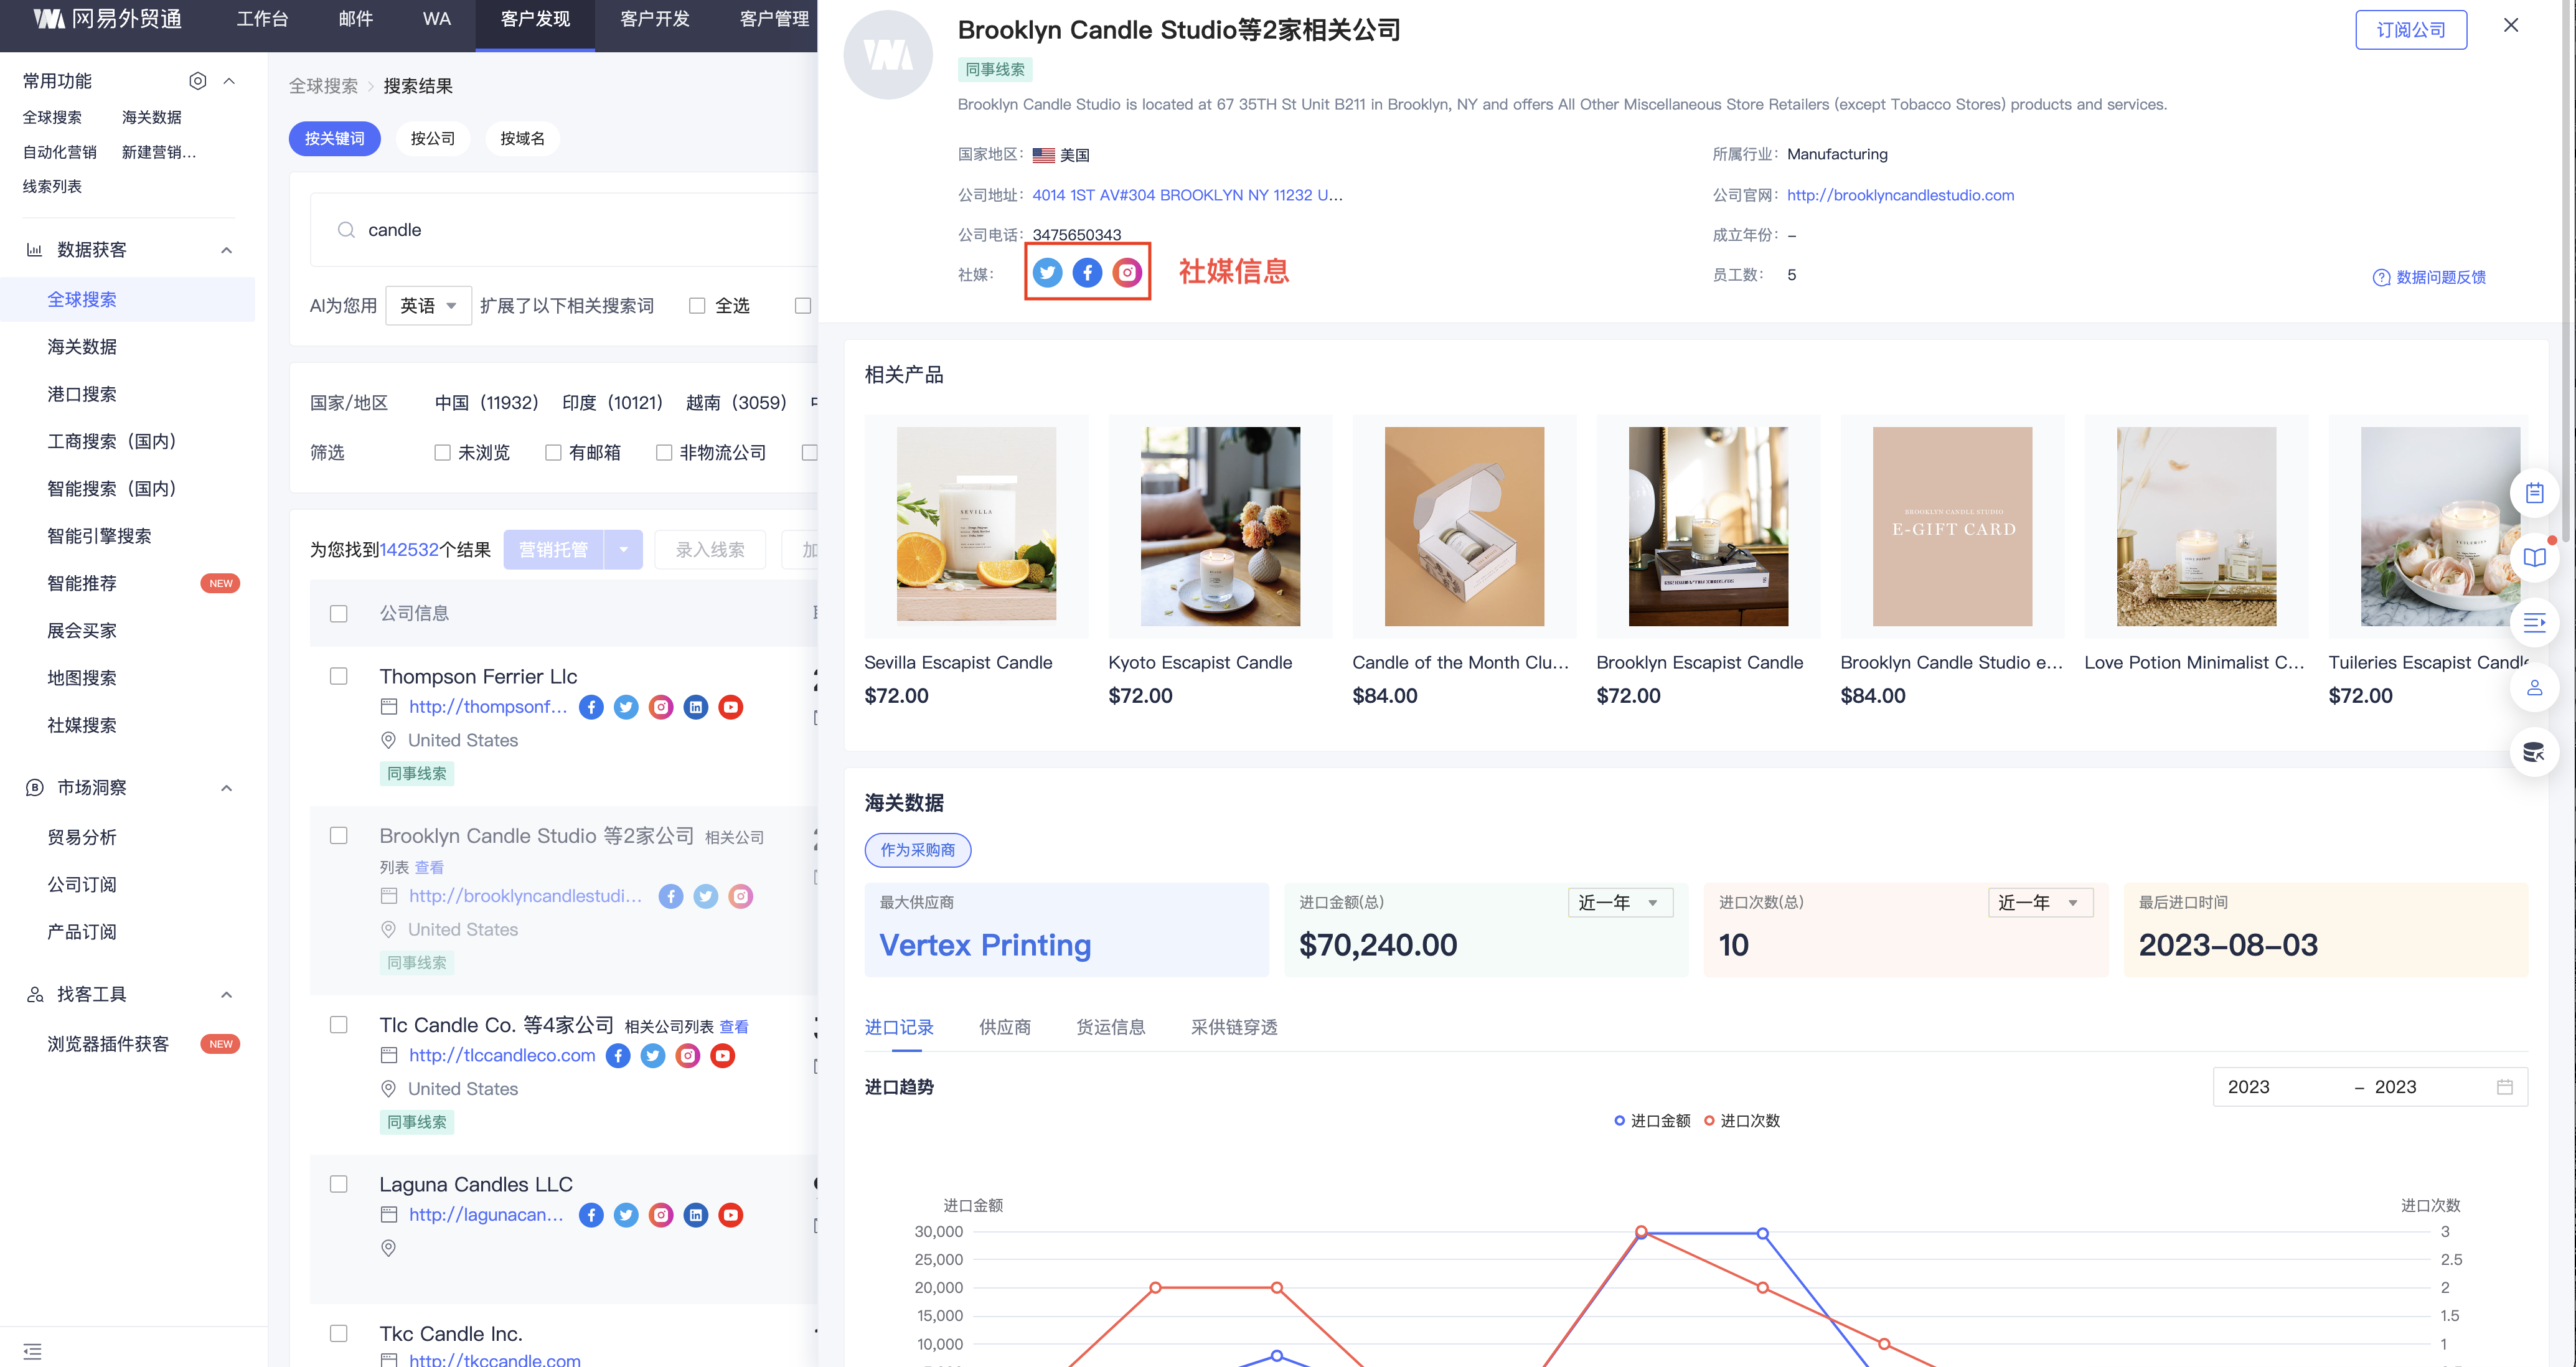Open Thompson Ferrier Llc Facebook icon
The height and width of the screenshot is (1367, 2576).
point(591,707)
